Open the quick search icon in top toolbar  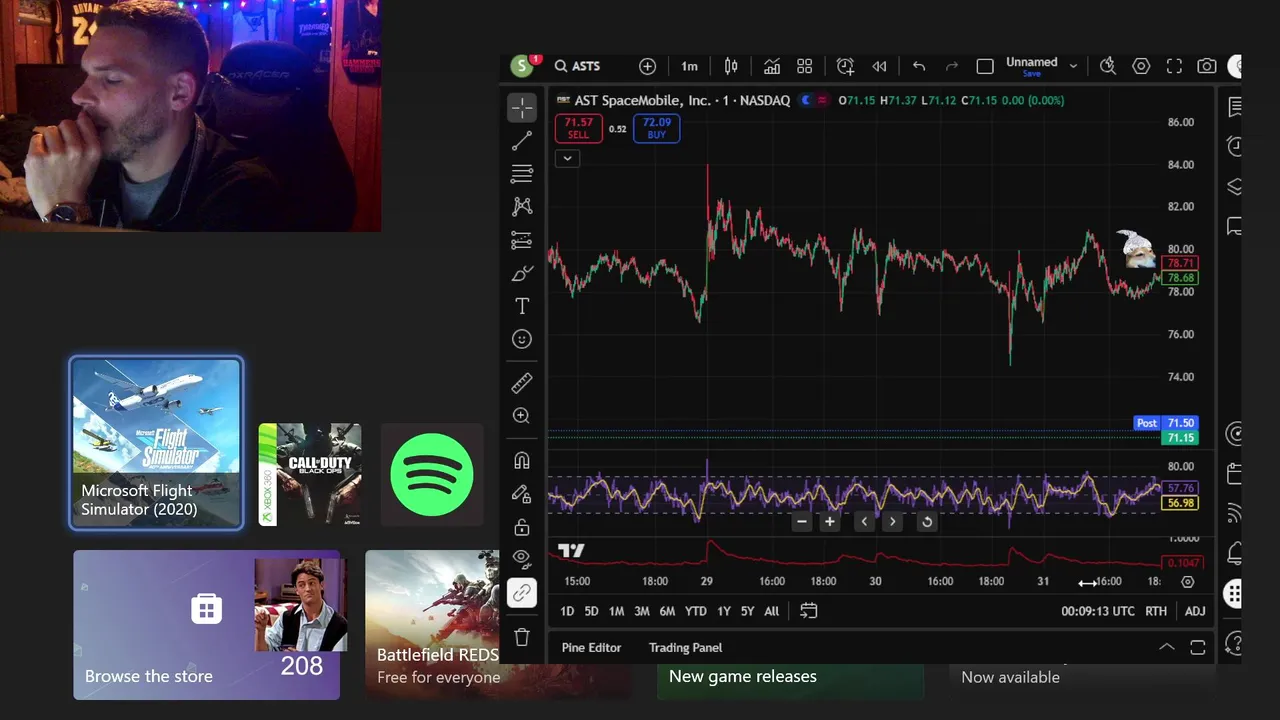[1108, 66]
